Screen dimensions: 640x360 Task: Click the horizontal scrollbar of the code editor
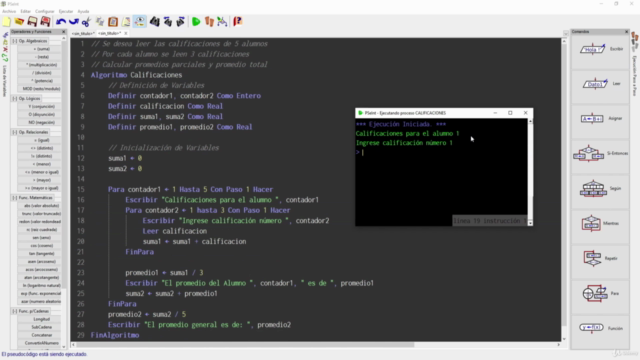[316, 345]
